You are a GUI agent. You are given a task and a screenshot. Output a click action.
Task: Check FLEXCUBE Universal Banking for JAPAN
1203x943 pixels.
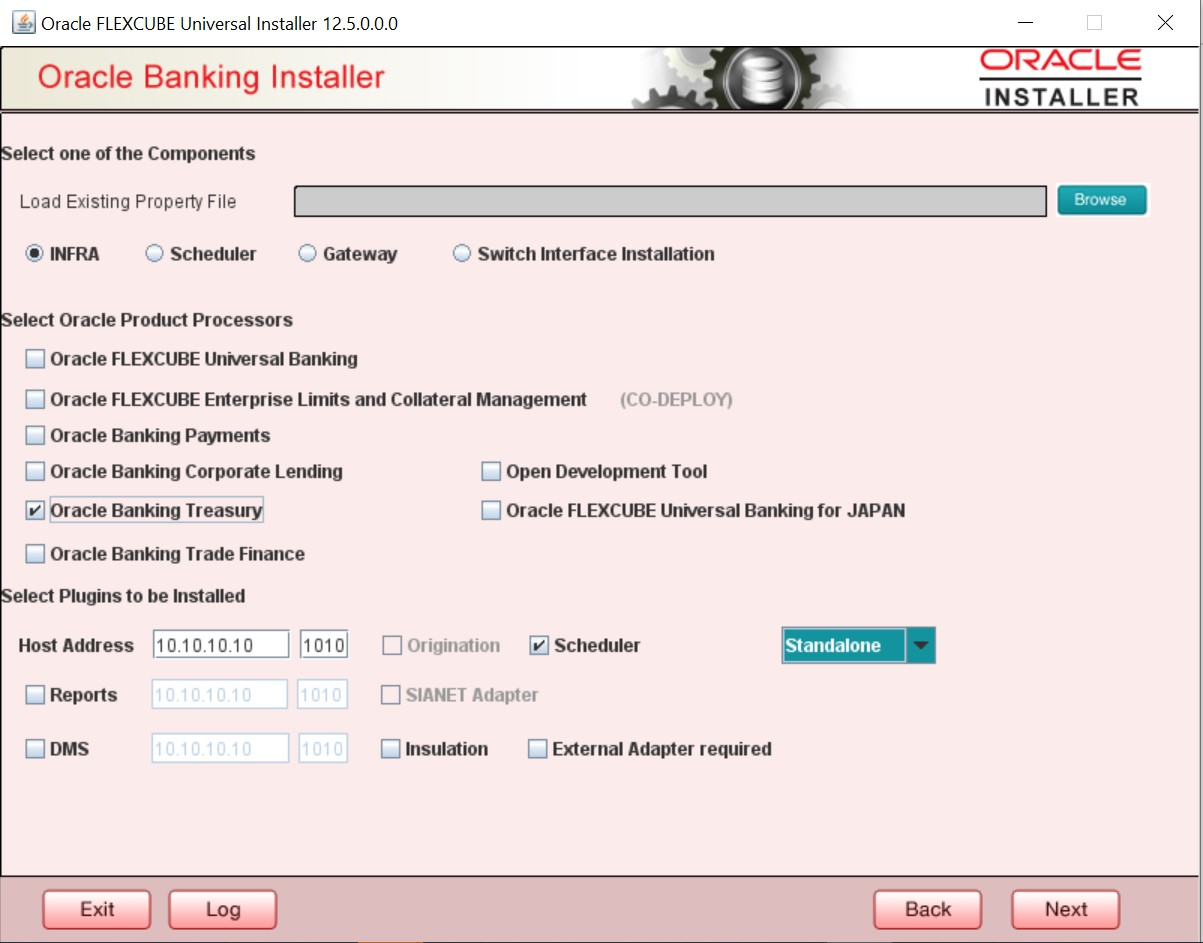tap(491, 511)
